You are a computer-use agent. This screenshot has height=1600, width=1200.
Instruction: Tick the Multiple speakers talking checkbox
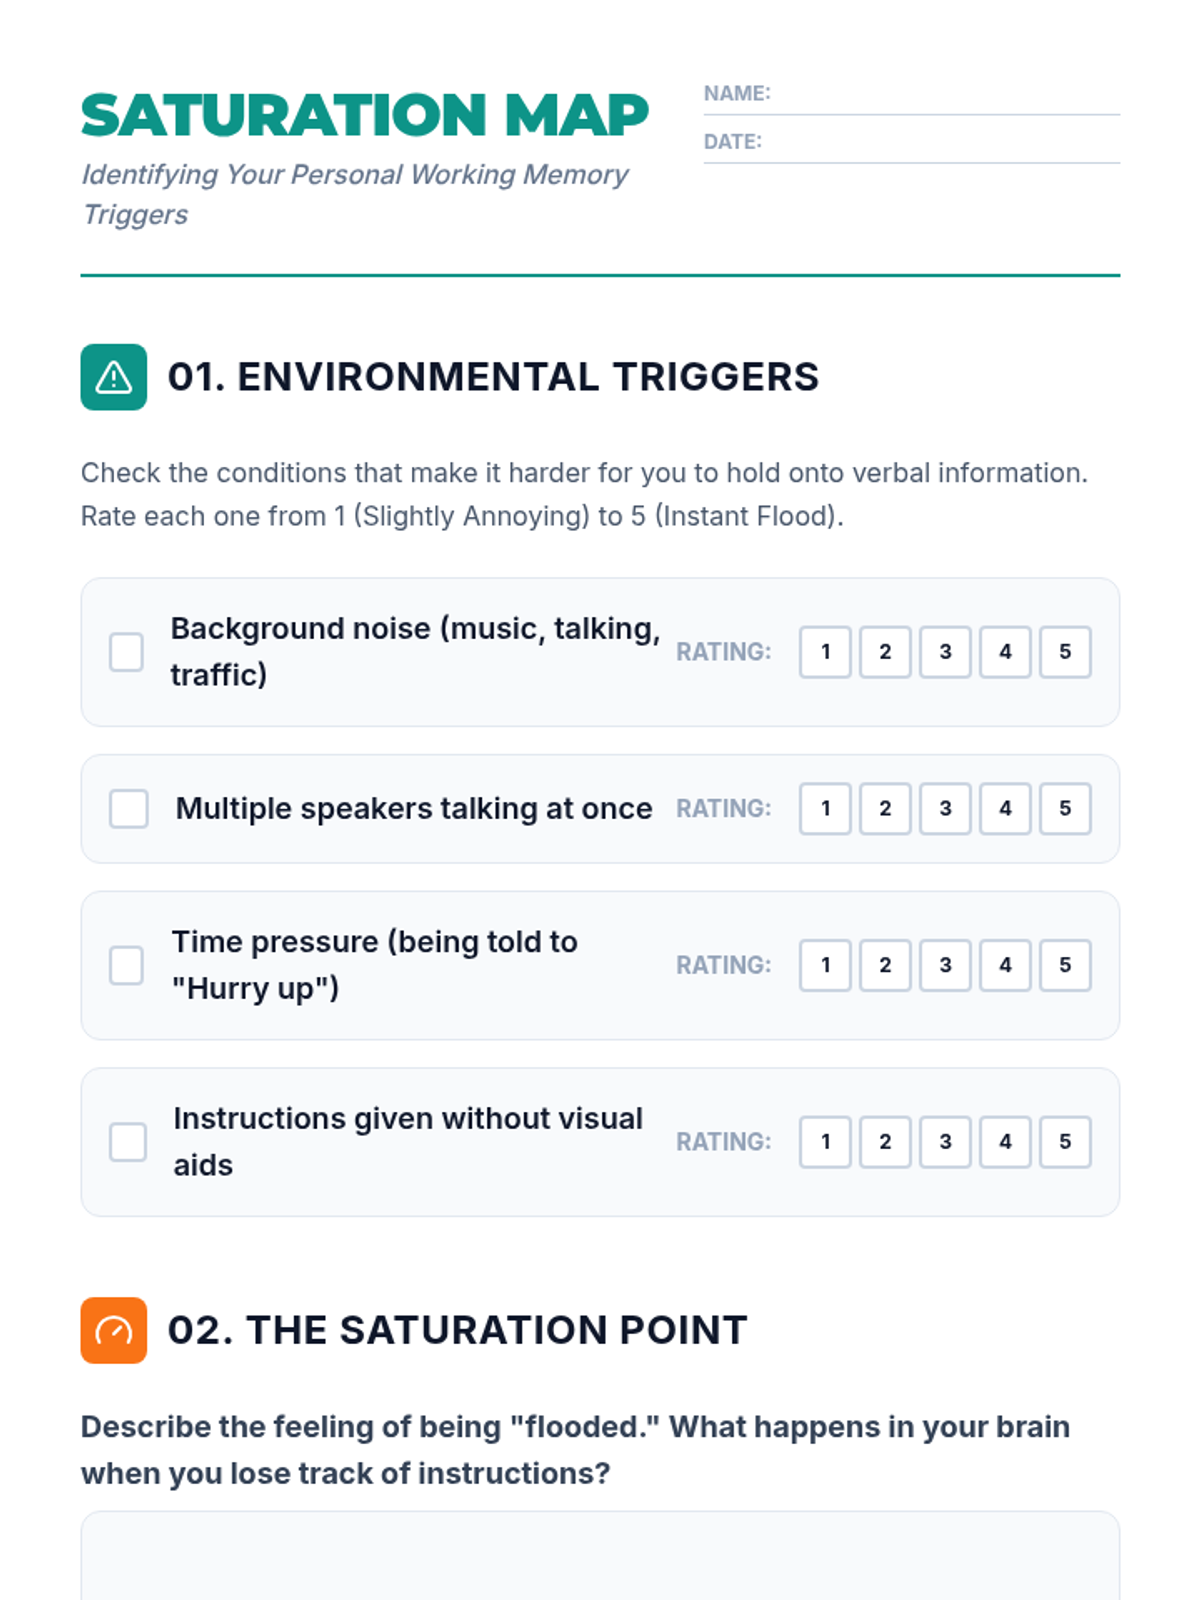click(129, 809)
